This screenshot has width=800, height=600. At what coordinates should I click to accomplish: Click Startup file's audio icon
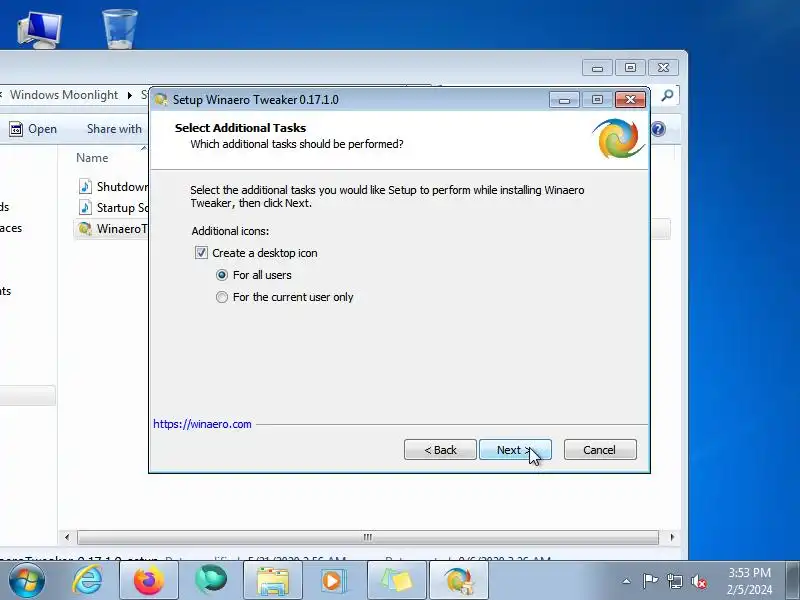click(85, 208)
